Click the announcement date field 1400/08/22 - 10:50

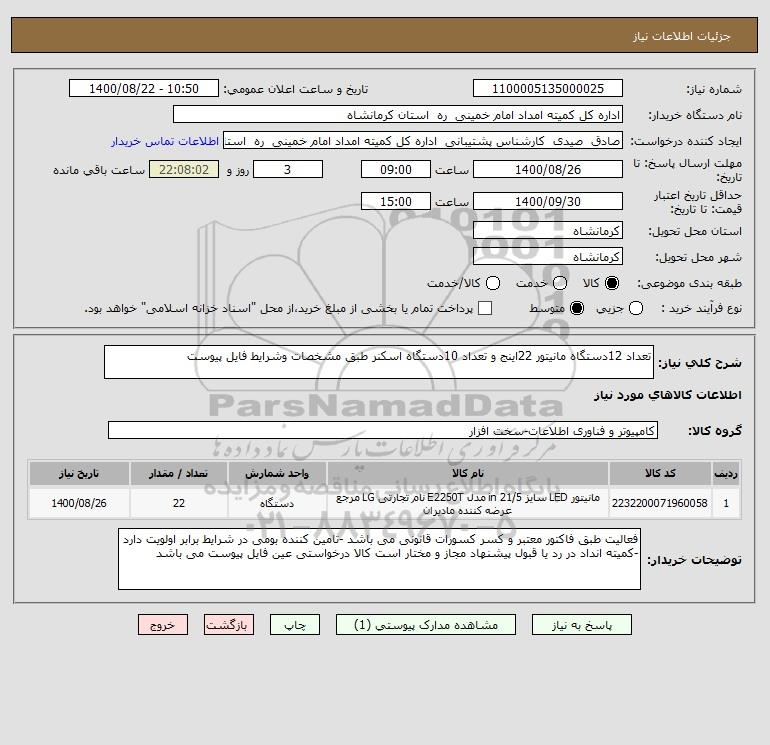click(144, 88)
